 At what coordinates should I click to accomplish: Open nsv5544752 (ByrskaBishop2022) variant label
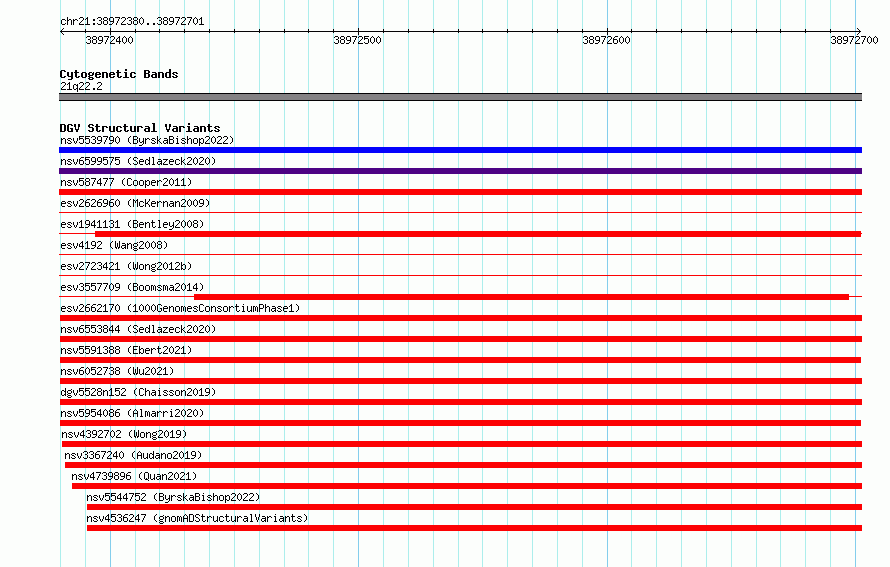click(x=173, y=497)
